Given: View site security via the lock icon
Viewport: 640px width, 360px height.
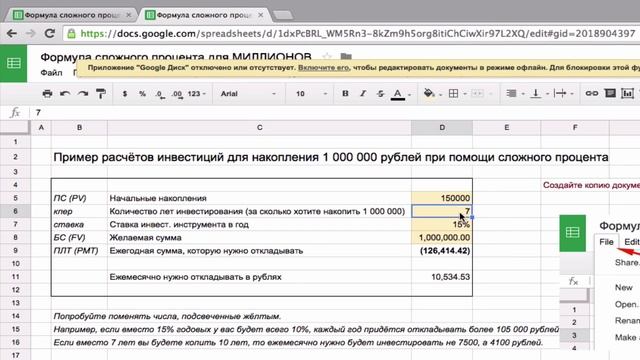Looking at the screenshot, I should coord(71,33).
